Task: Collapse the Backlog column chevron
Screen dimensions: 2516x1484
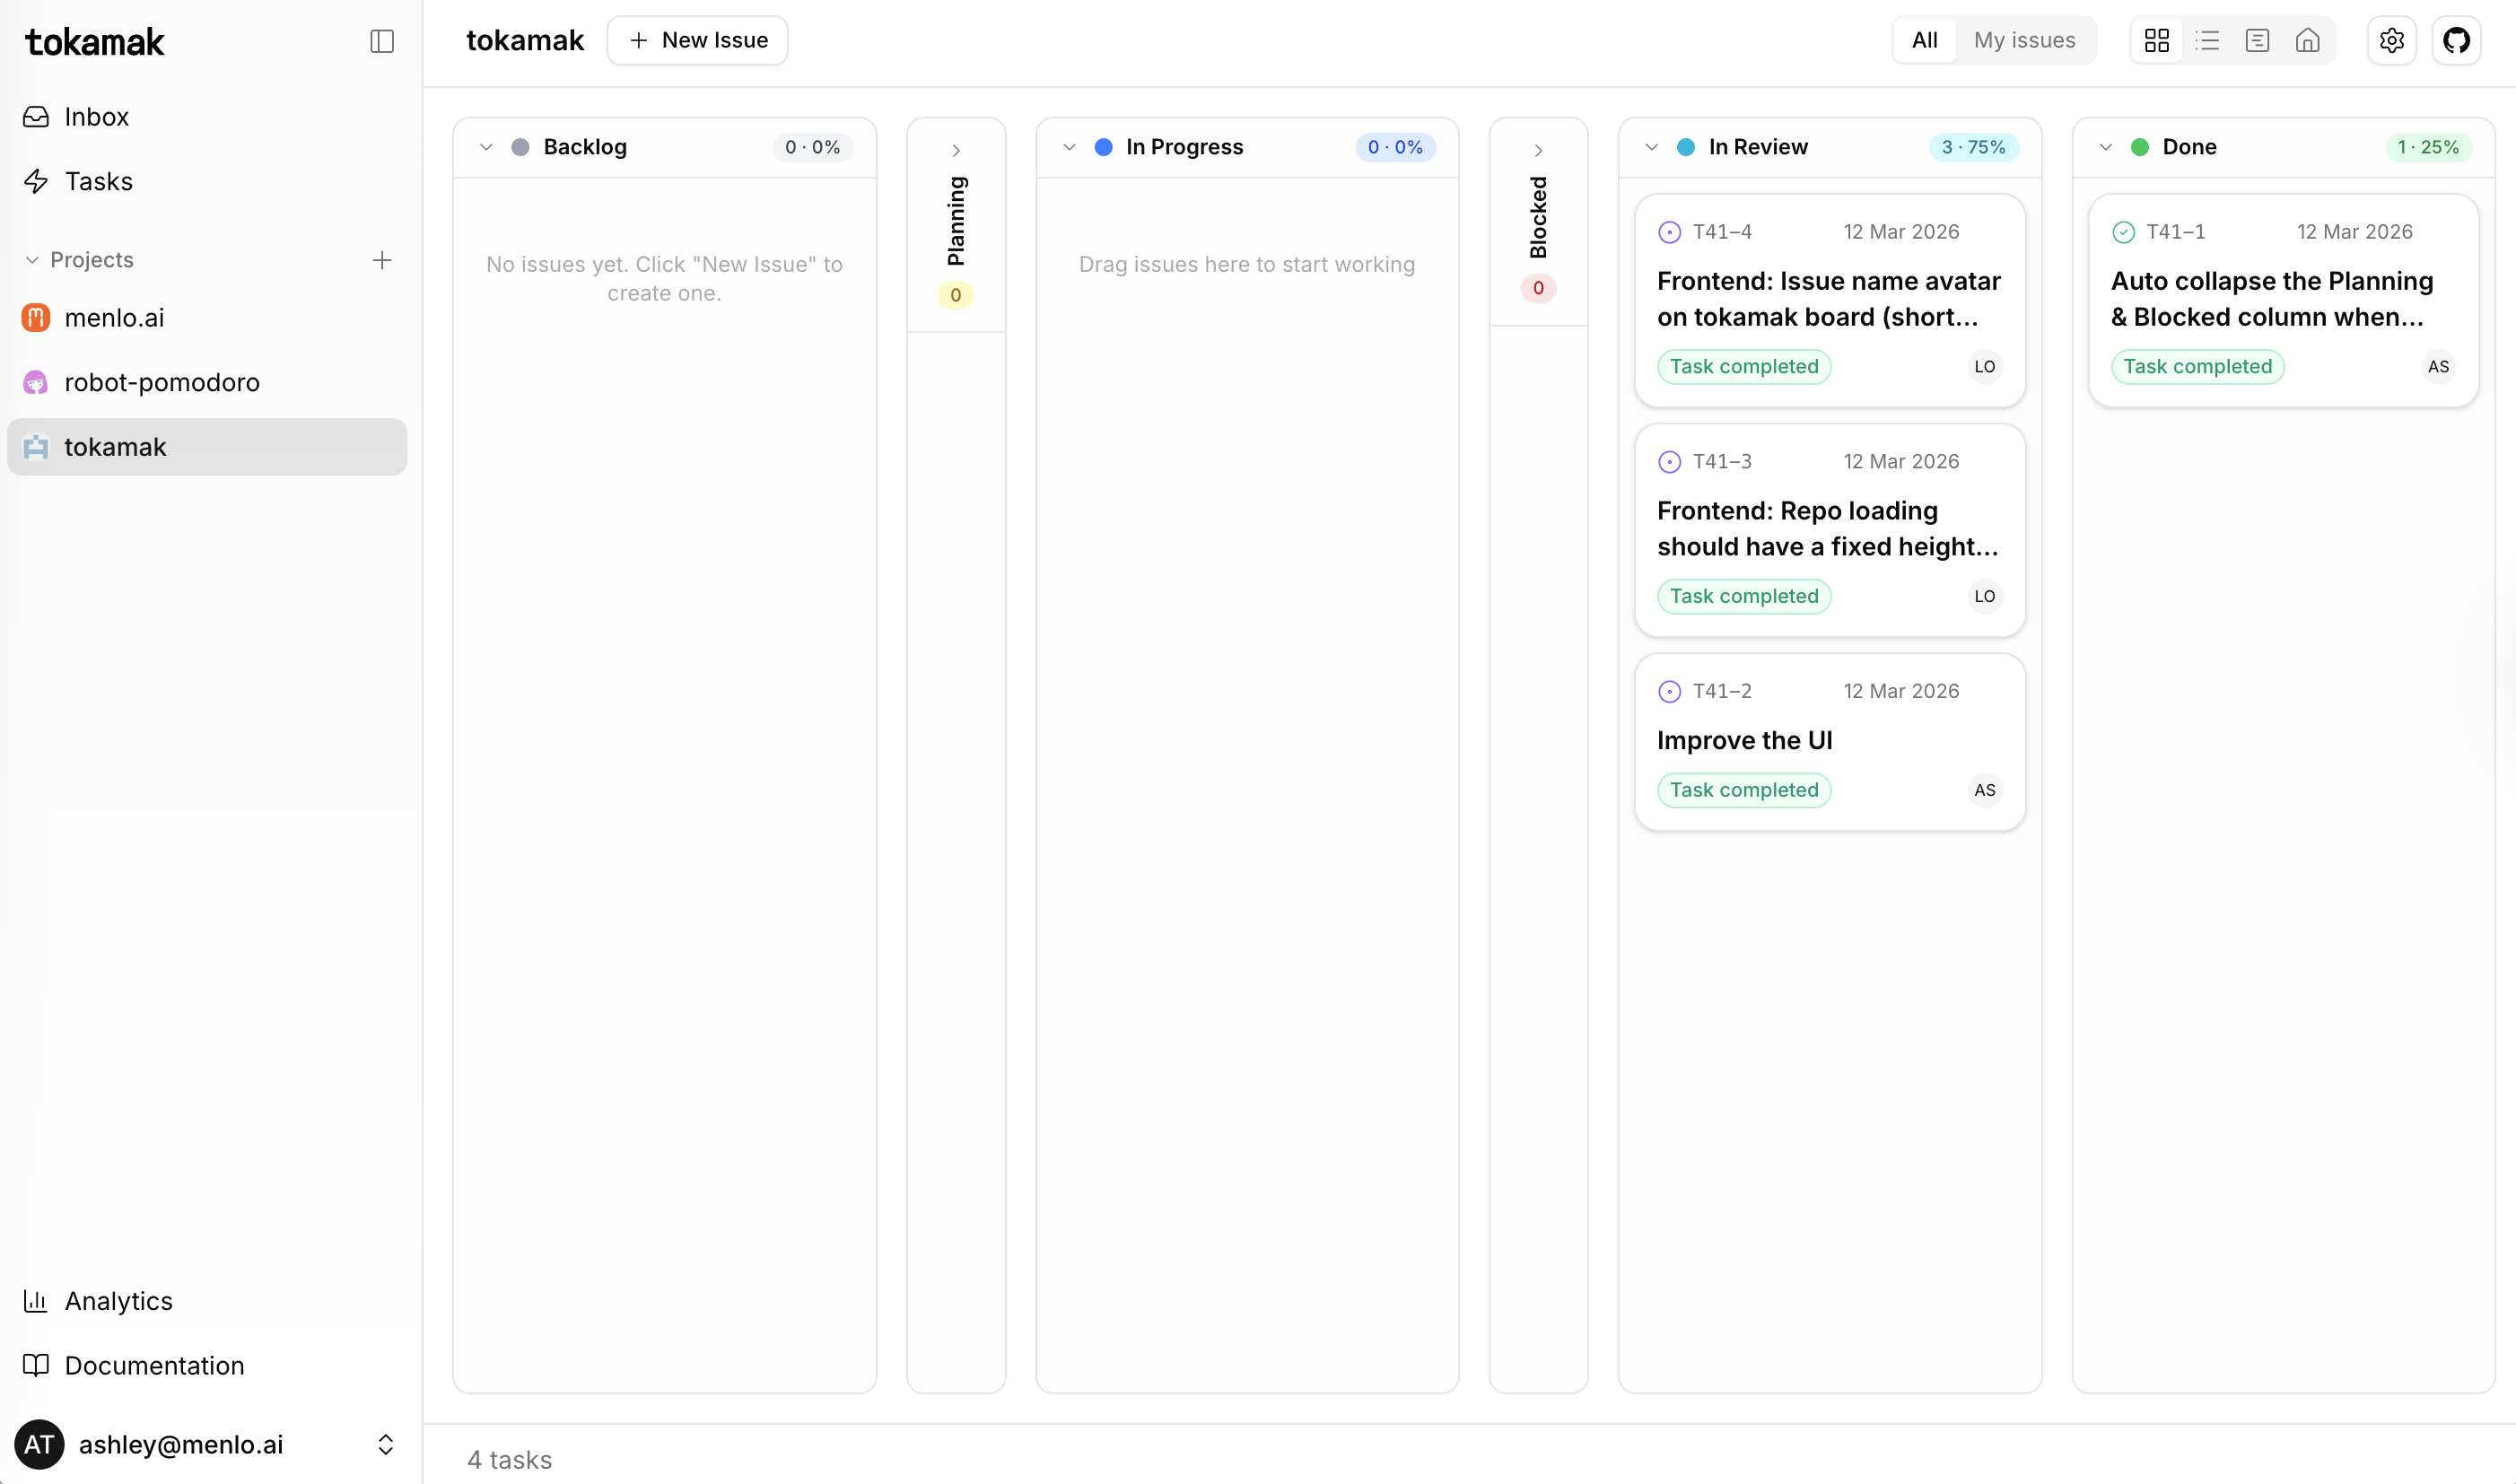Action: (x=486, y=147)
